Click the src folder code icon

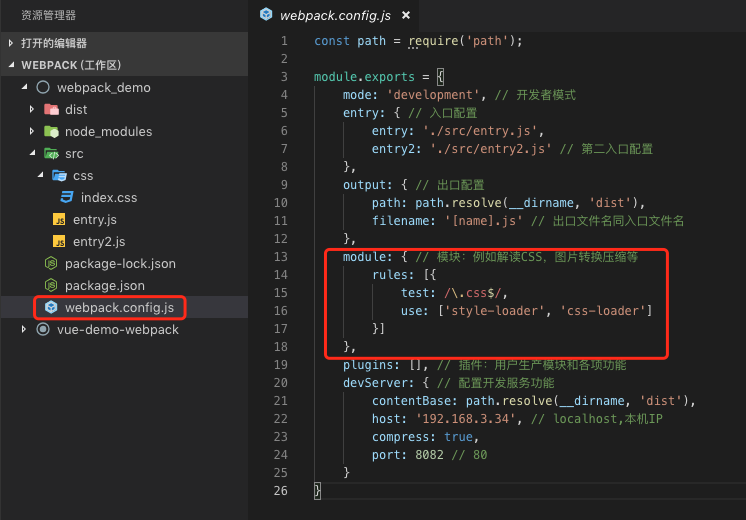click(x=51, y=154)
